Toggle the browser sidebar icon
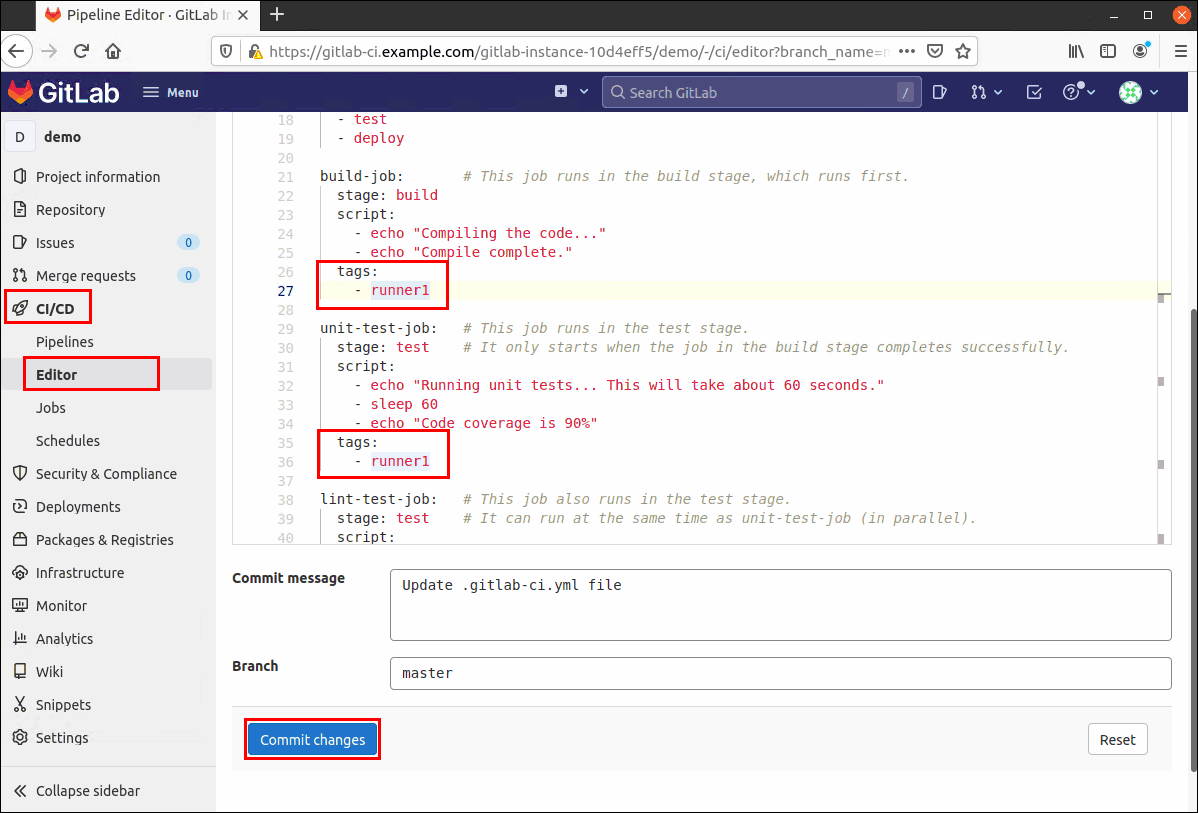 [1108, 51]
